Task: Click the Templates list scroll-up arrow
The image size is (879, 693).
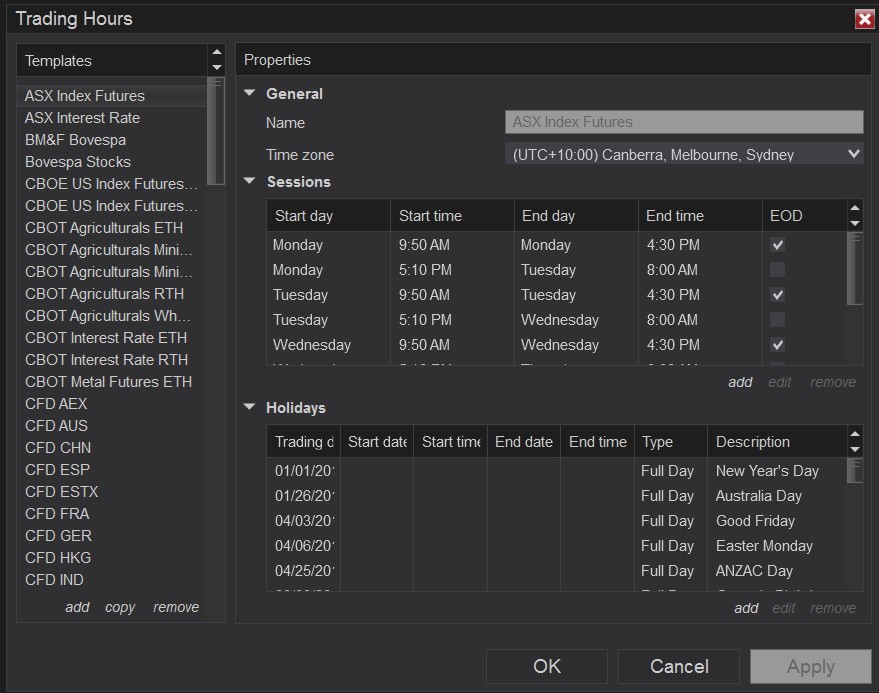Action: pyautogui.click(x=216, y=53)
